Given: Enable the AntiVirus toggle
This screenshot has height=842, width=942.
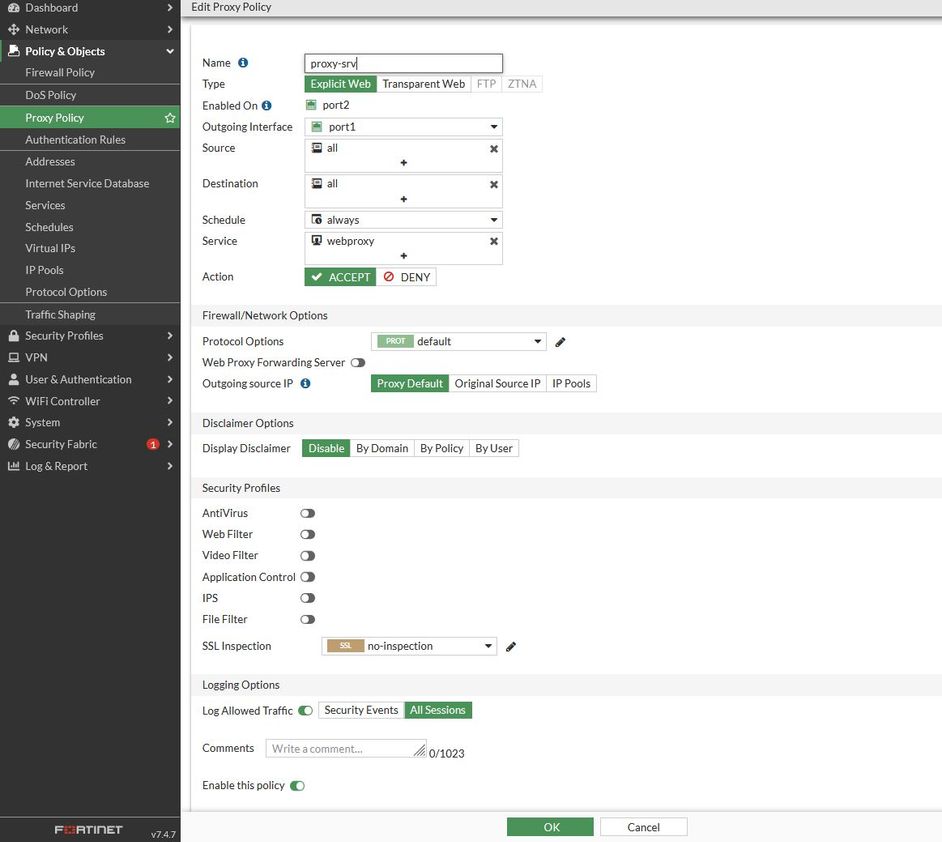Looking at the screenshot, I should 308,513.
